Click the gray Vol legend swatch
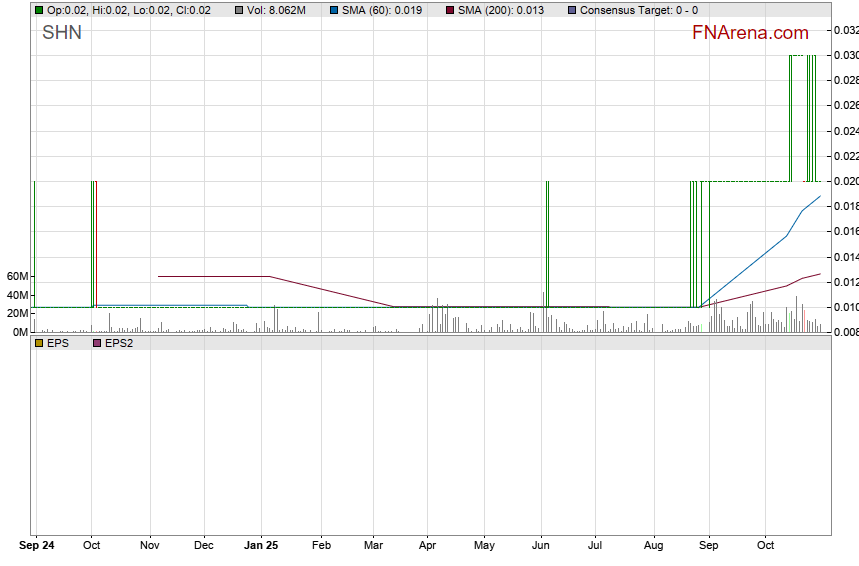Image resolution: width=859 pixels, height=566 pixels. 240,10
